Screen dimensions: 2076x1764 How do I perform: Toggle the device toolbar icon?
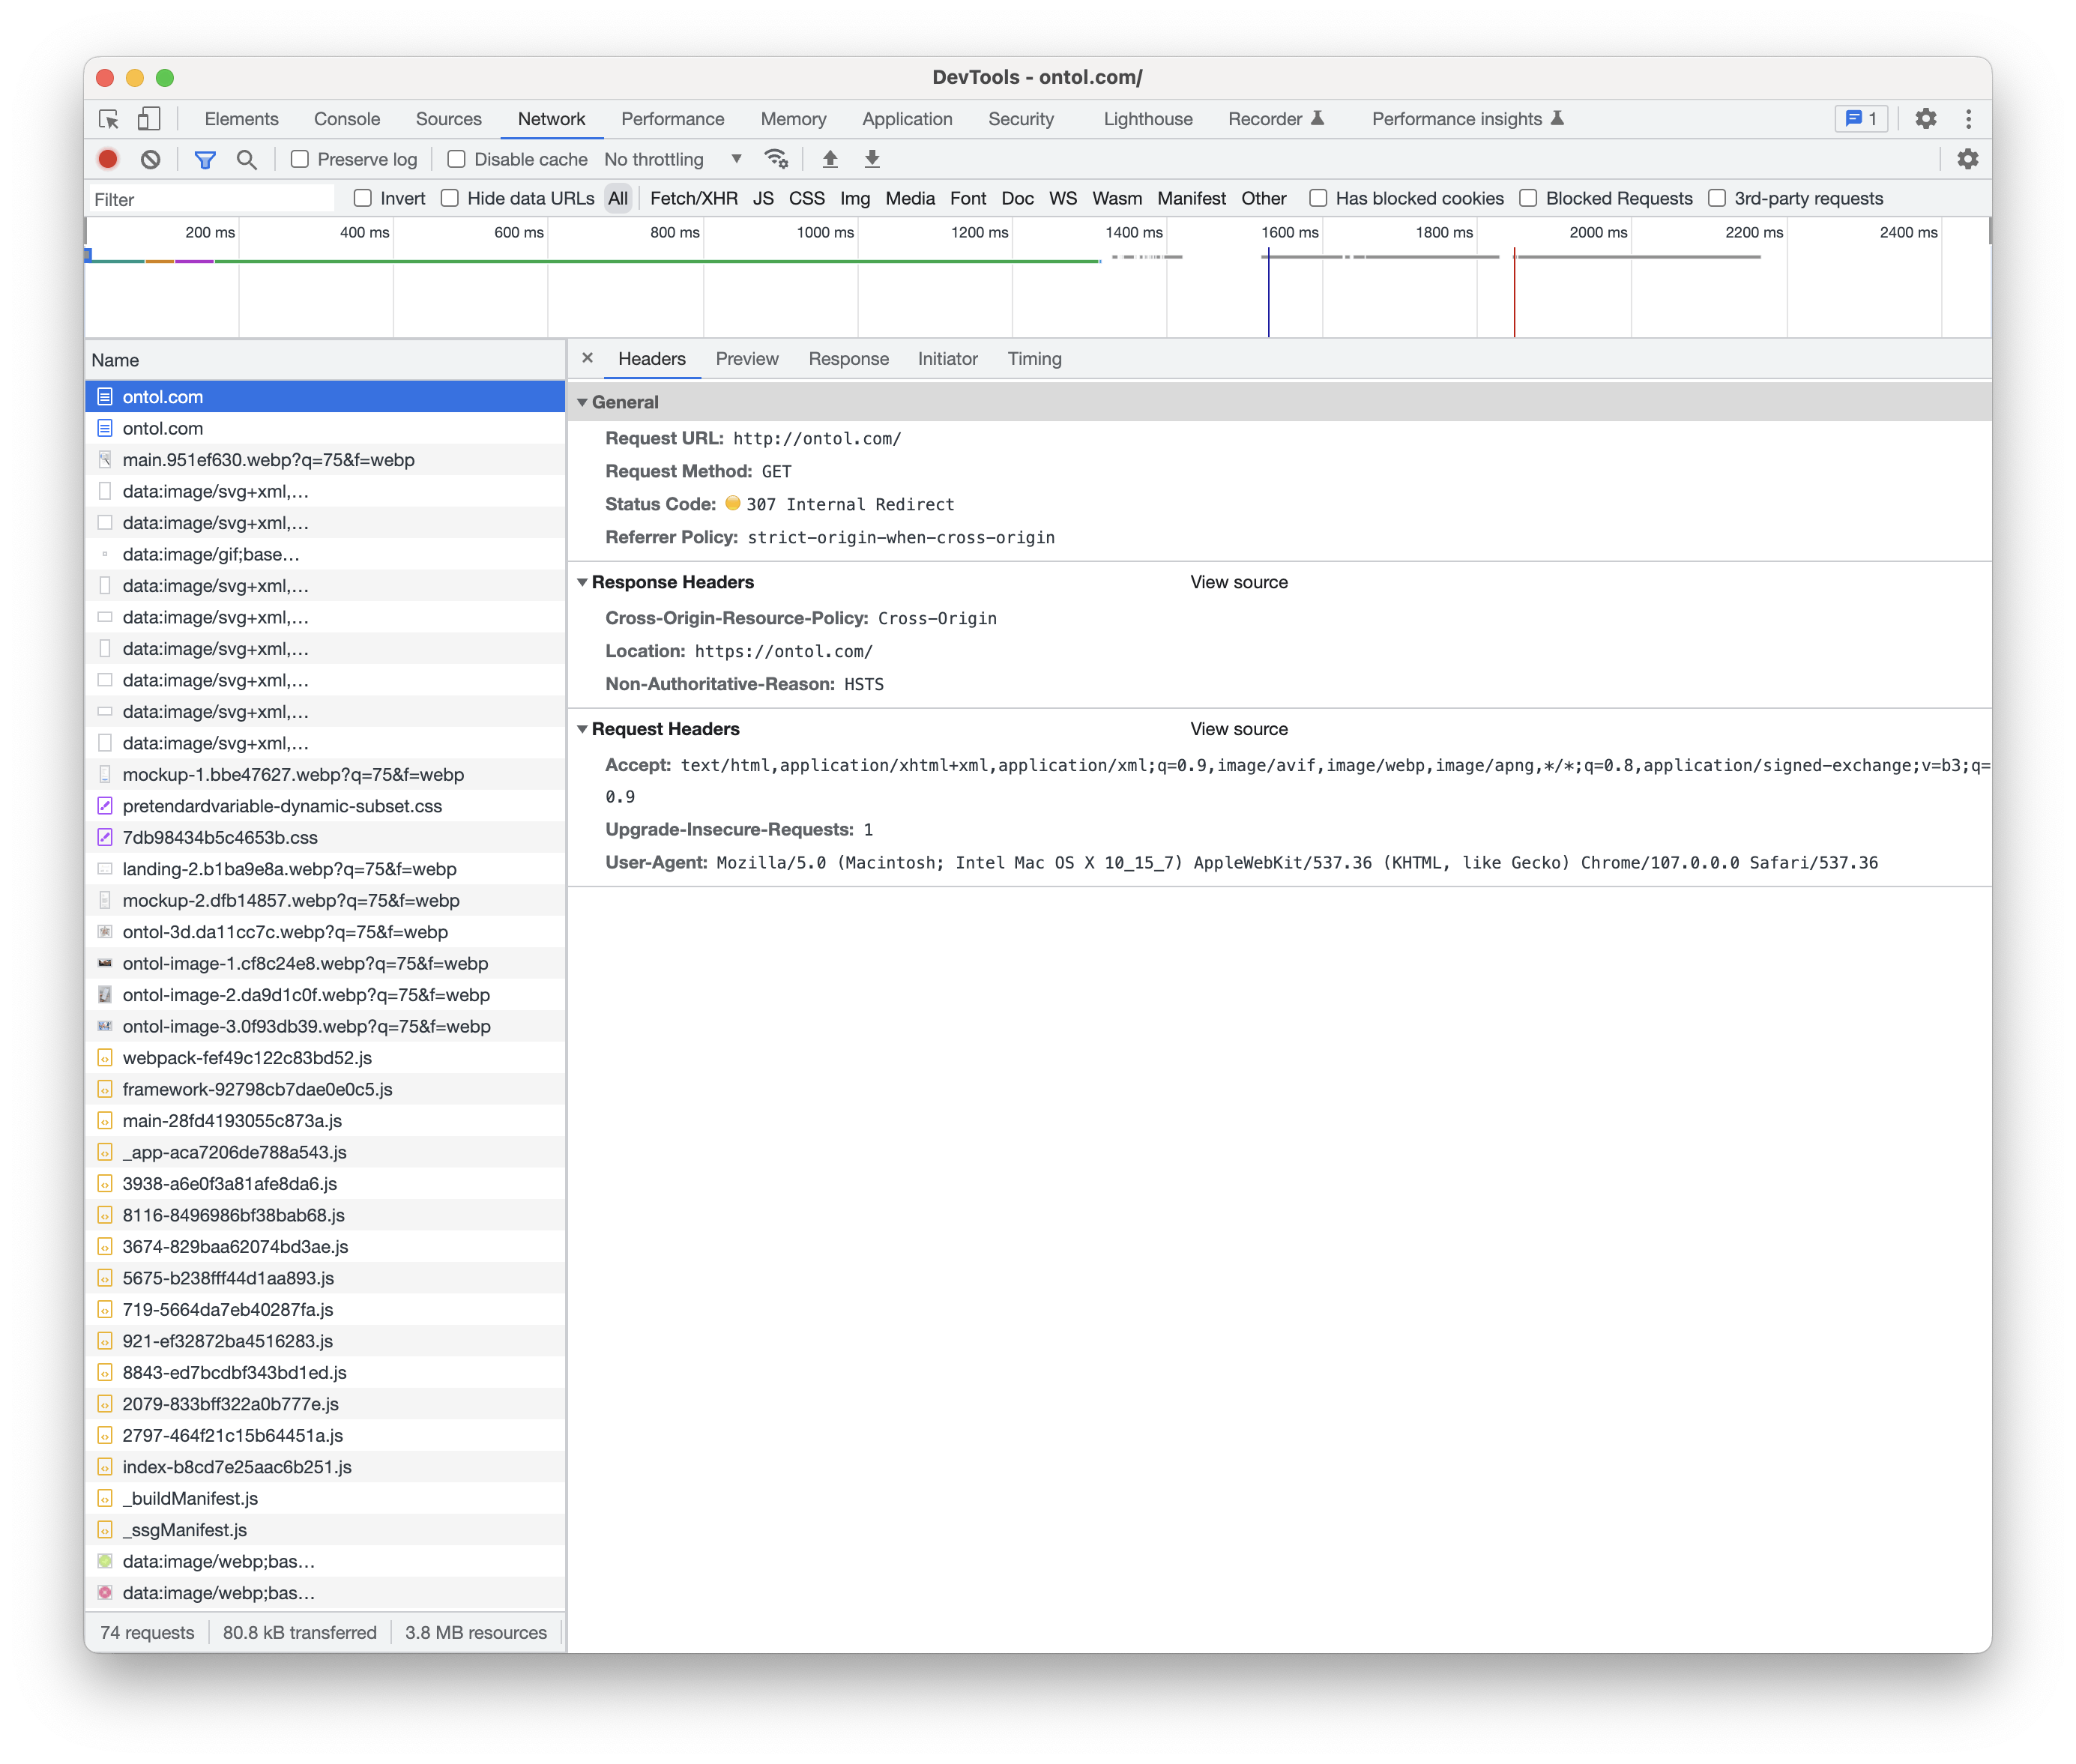(148, 119)
